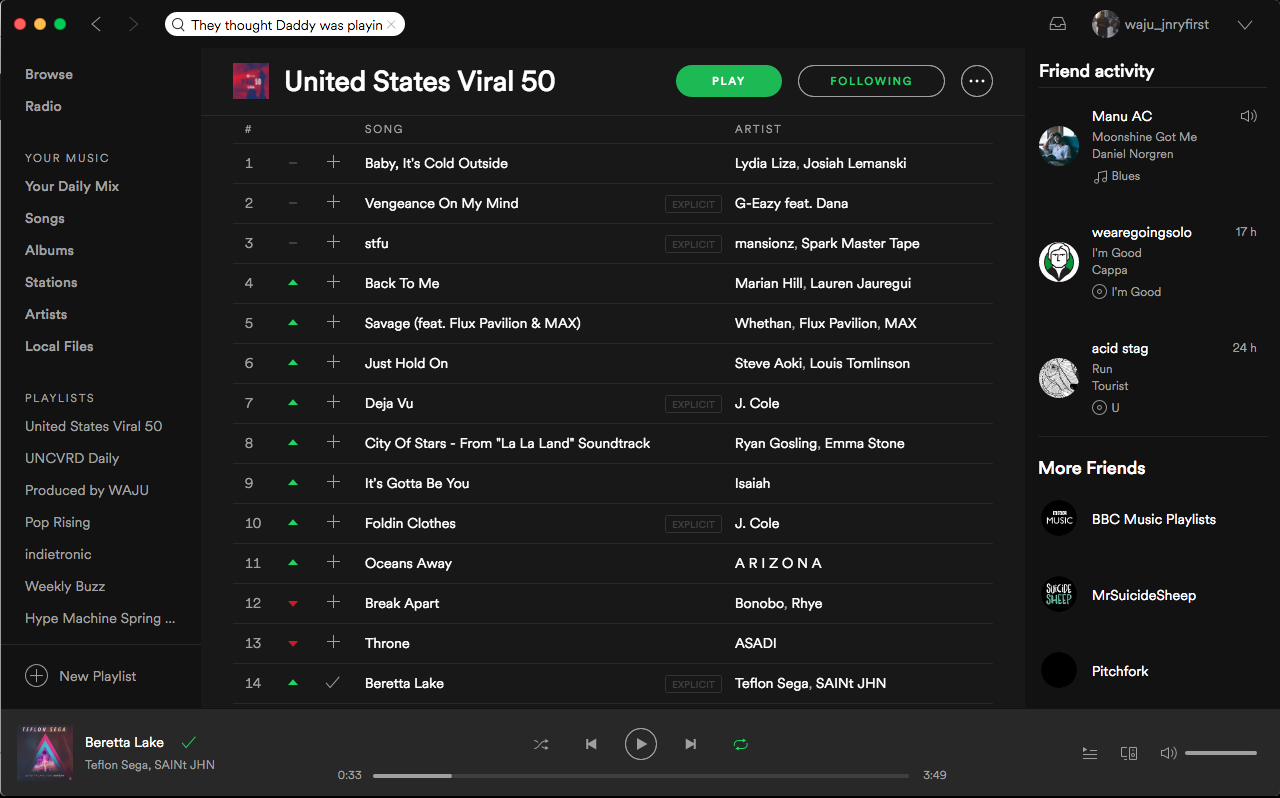Save Oceans Away with plus icon
Screen dimensions: 1280x798
point(333,563)
